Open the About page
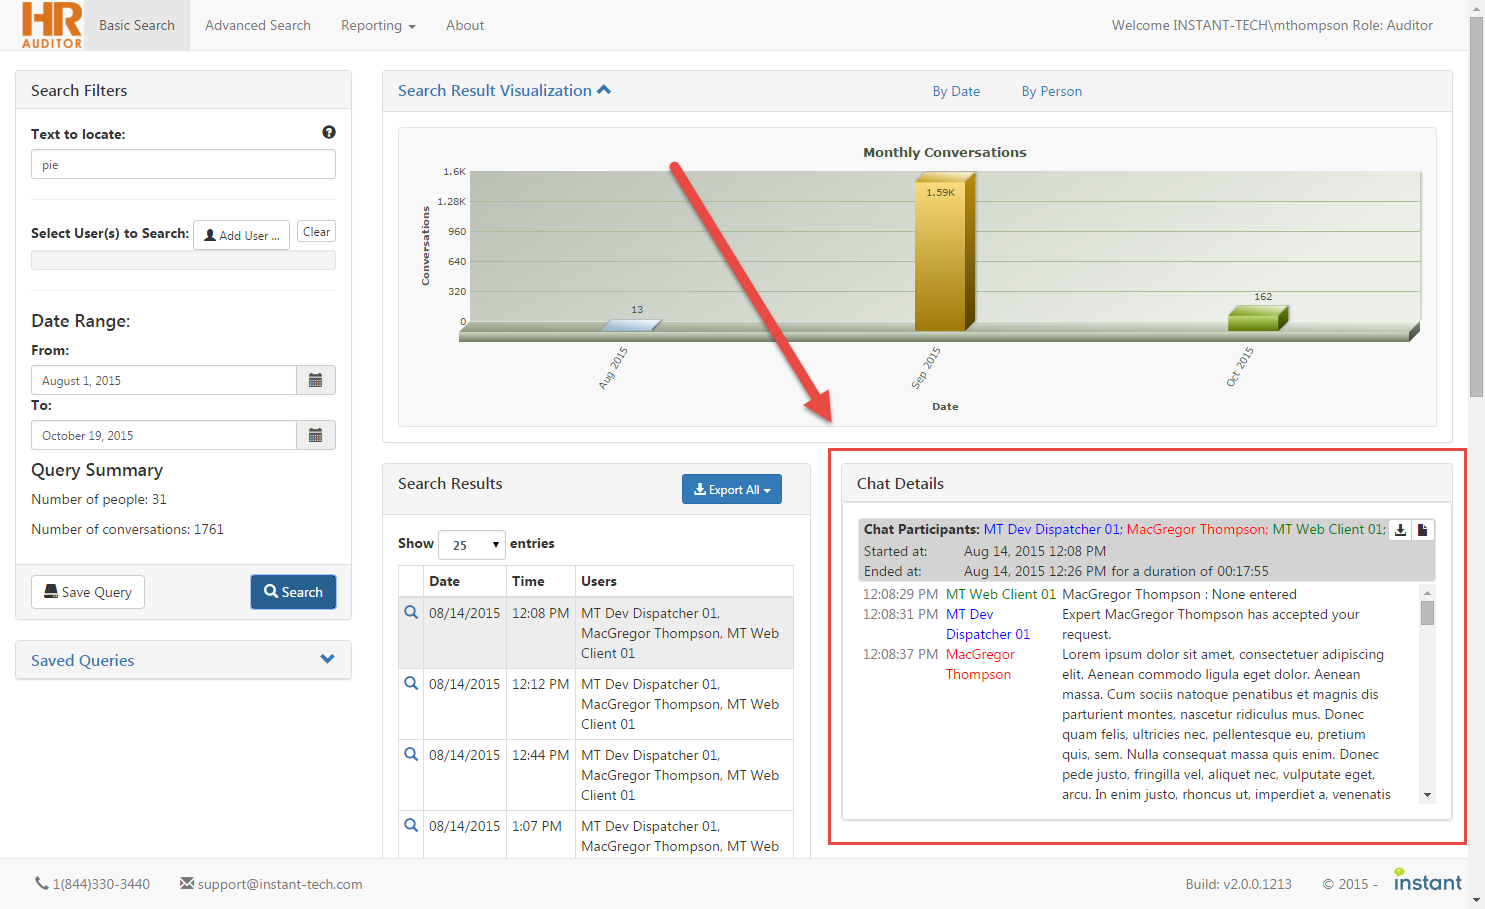This screenshot has width=1485, height=909. [465, 25]
